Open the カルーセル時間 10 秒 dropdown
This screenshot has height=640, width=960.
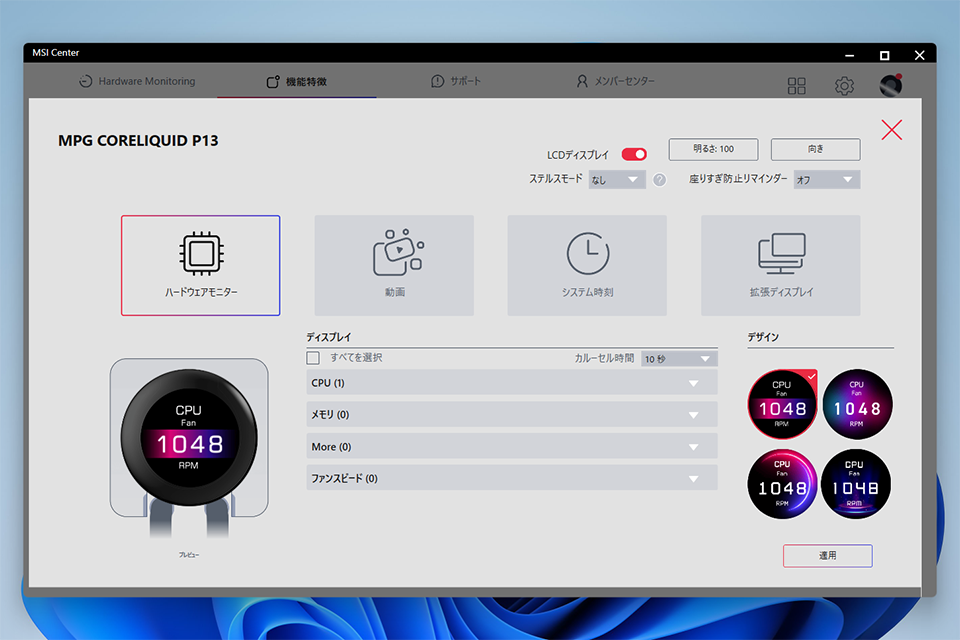(x=679, y=359)
